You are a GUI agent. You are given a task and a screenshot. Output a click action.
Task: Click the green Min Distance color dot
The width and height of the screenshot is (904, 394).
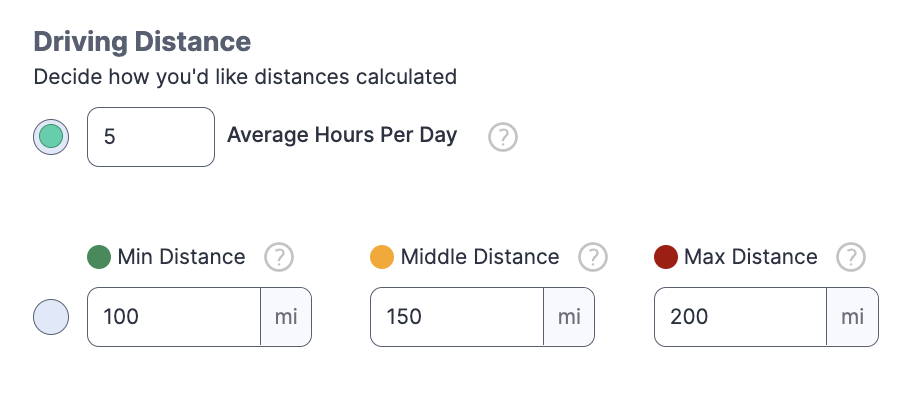tap(99, 257)
